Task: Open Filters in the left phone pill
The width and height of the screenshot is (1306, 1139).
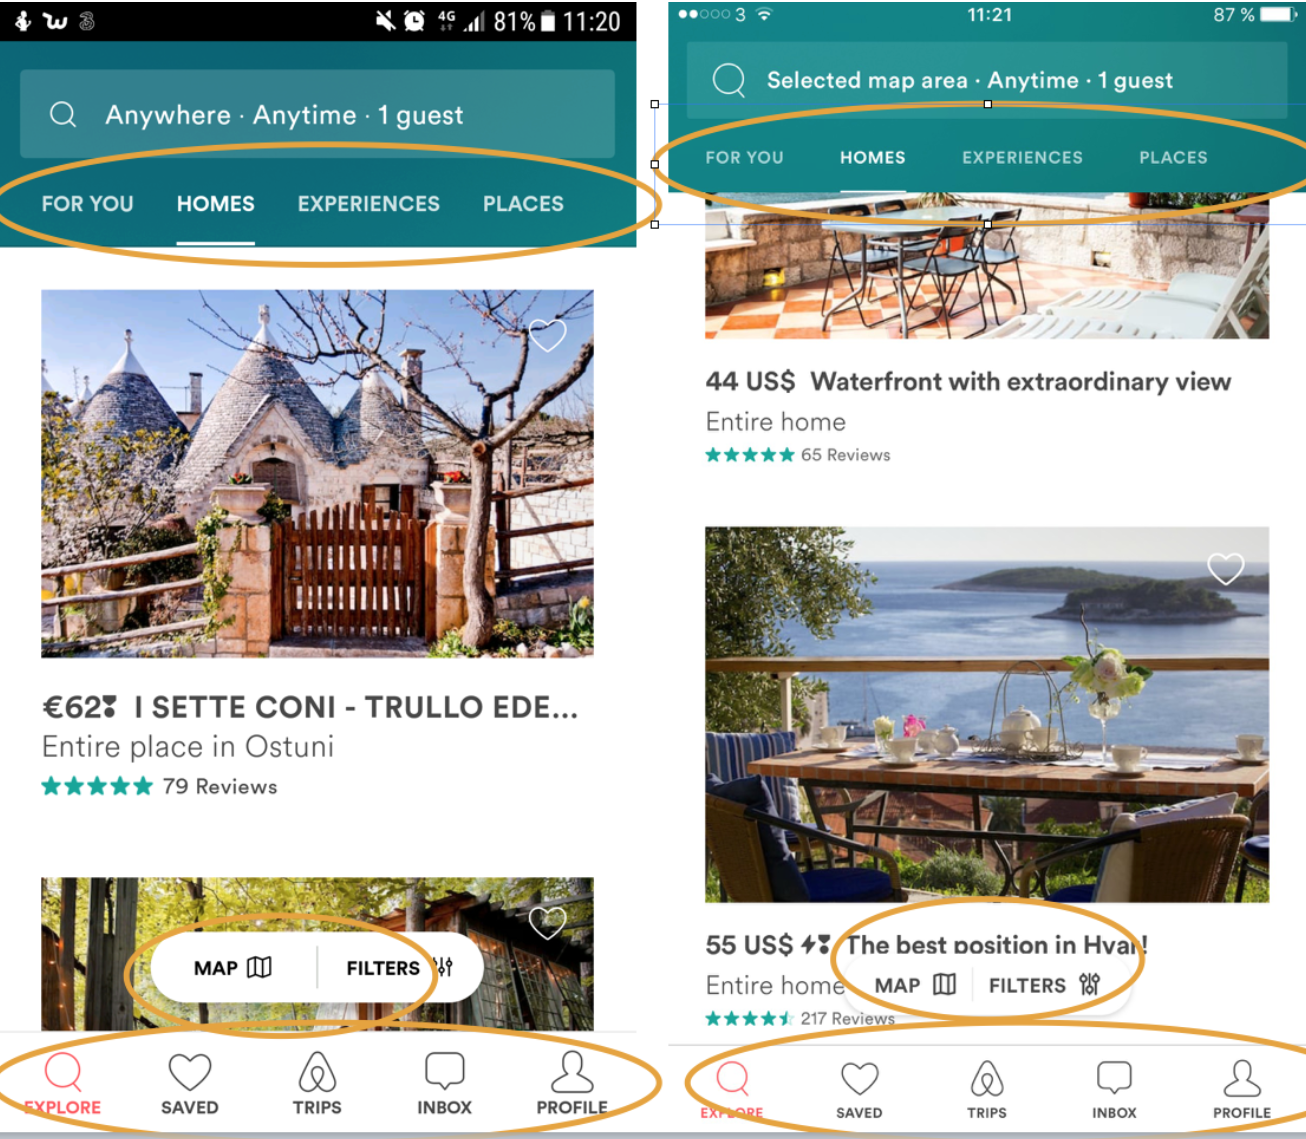Action: [399, 967]
